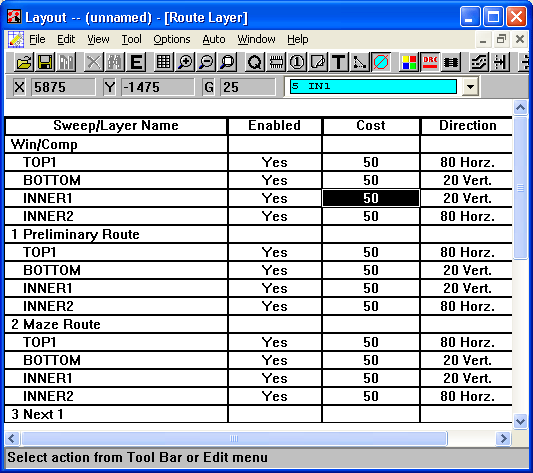Image resolution: width=533 pixels, height=473 pixels.
Task: Select the Shove Track mode icon
Action: point(500,63)
